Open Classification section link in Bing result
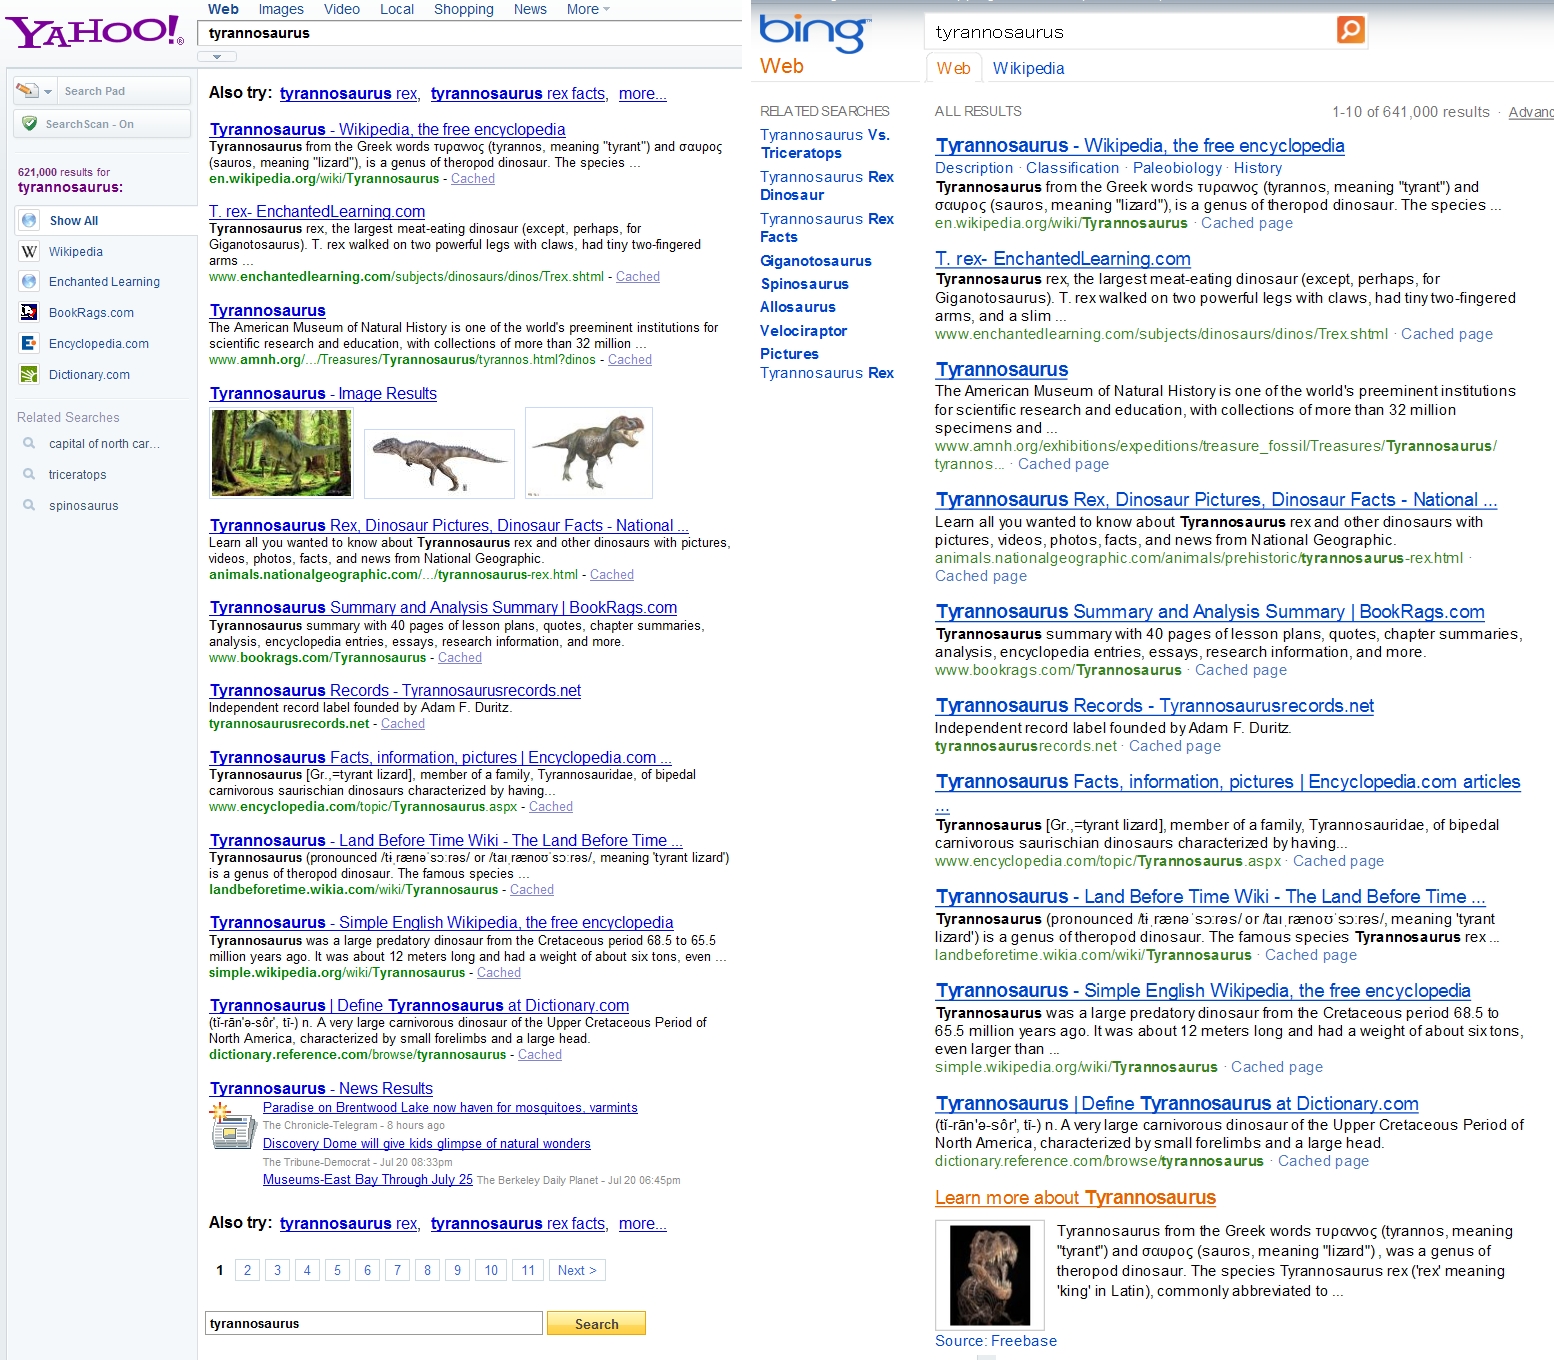The height and width of the screenshot is (1360, 1554). [1072, 168]
